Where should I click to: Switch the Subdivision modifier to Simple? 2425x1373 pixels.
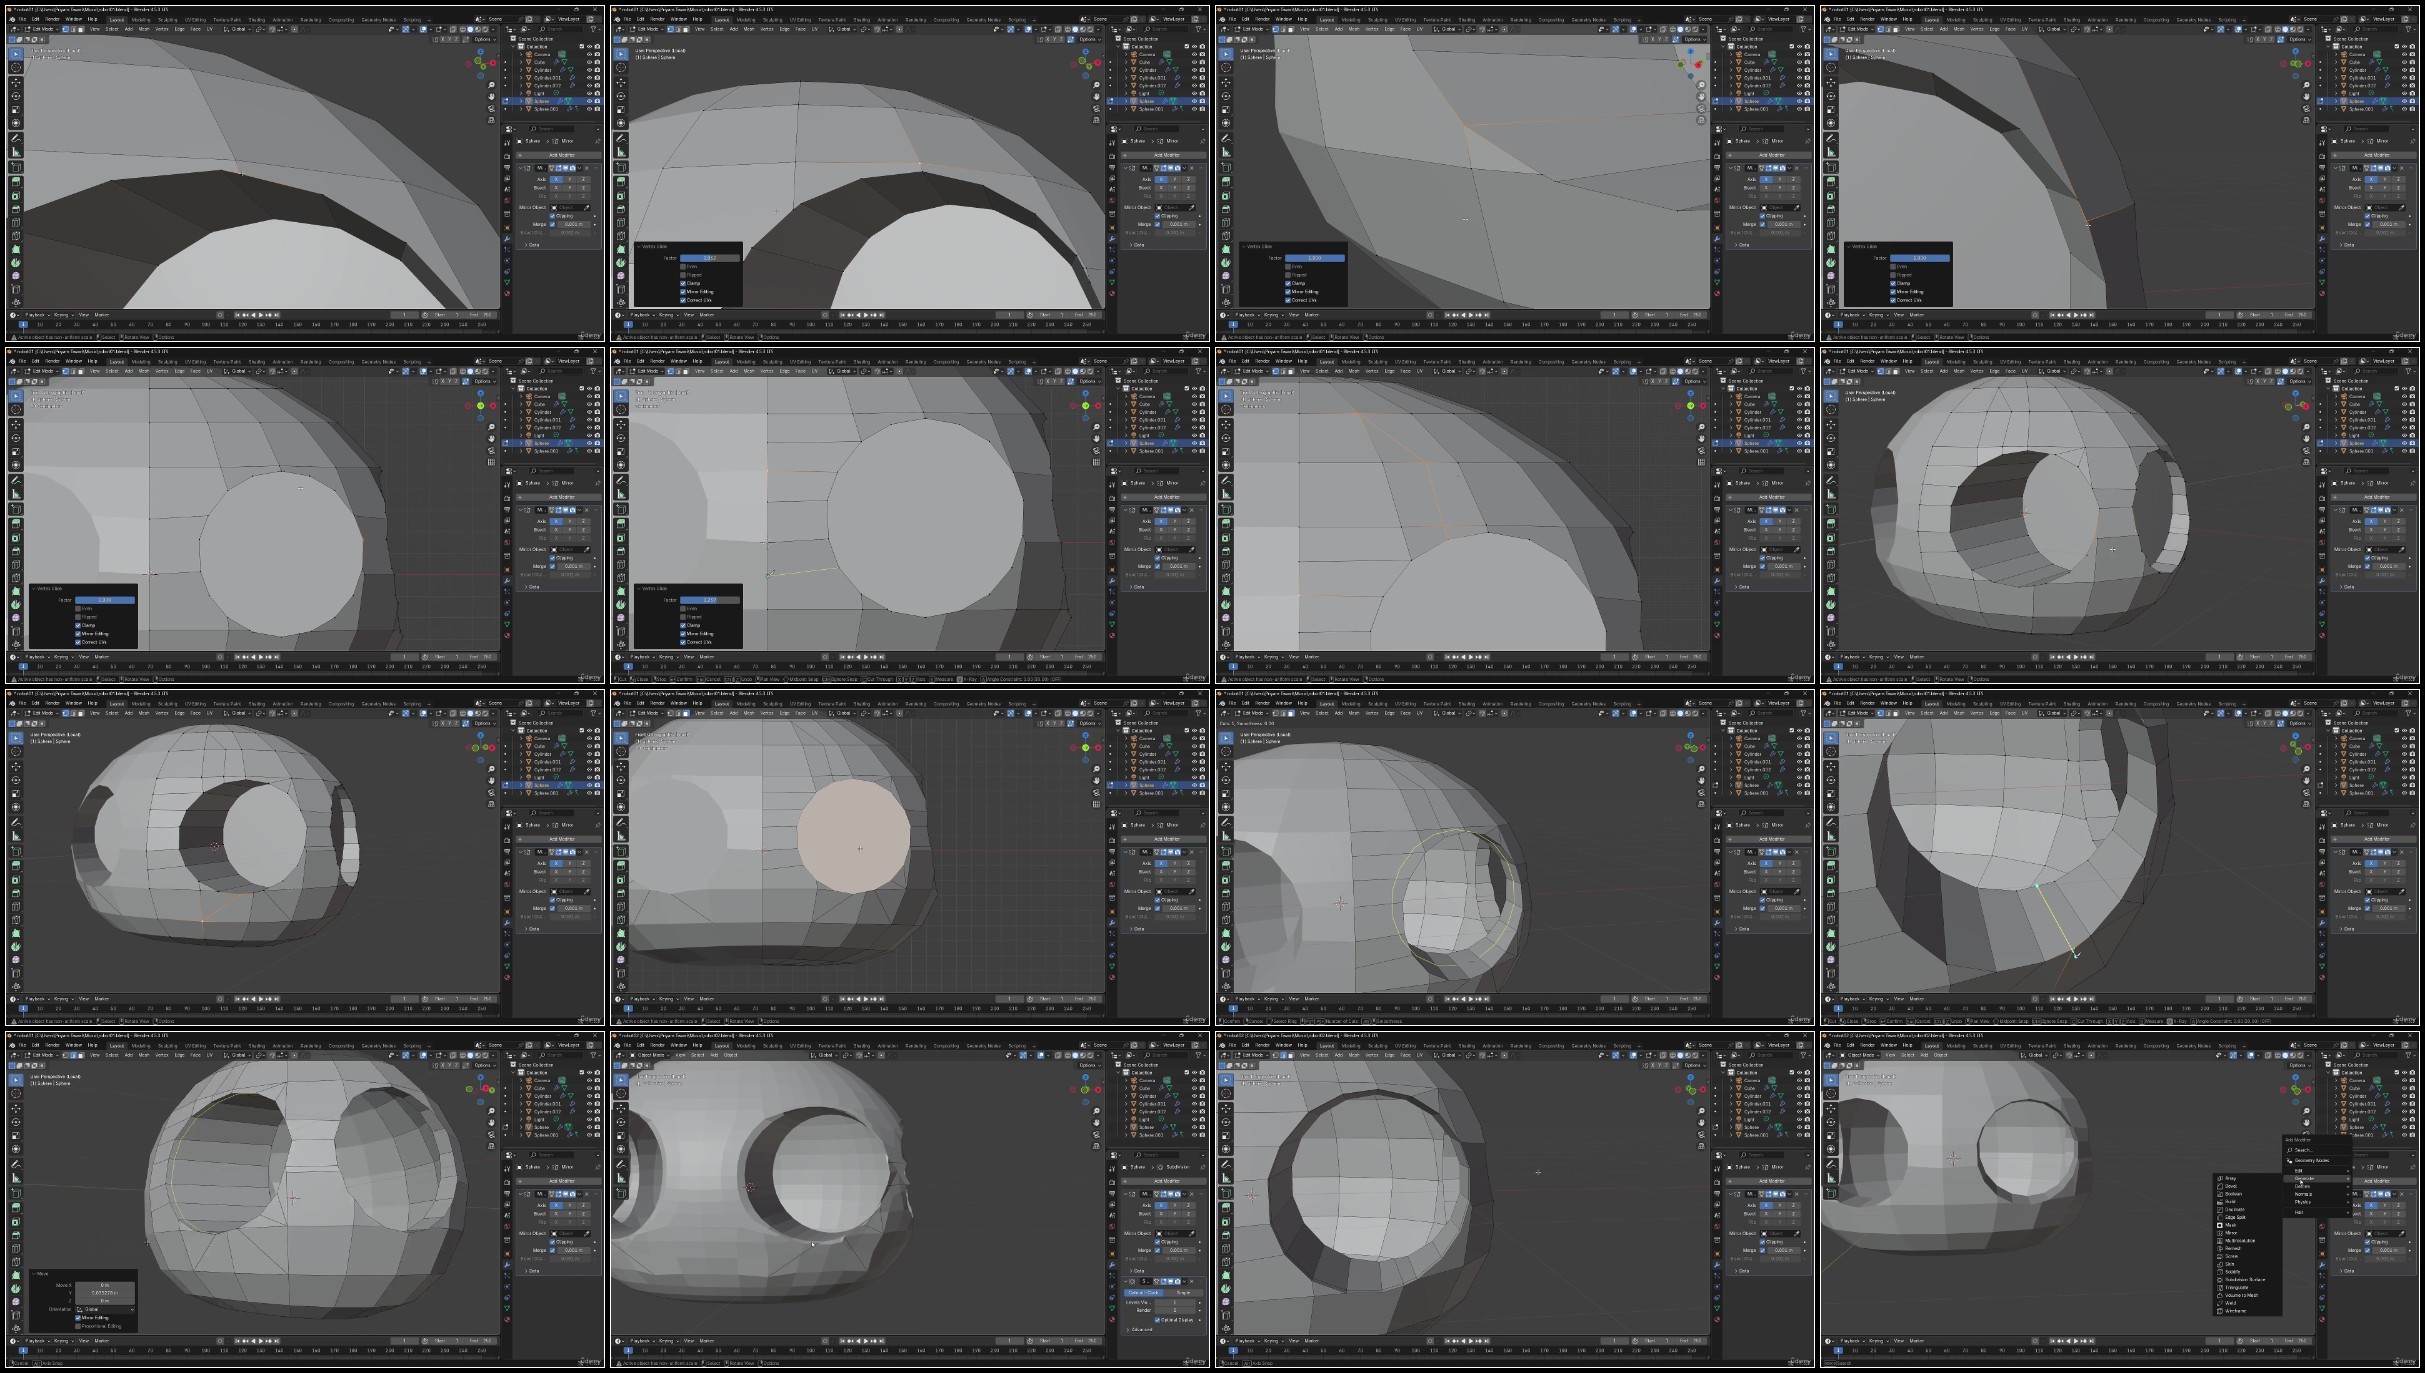[1183, 1293]
